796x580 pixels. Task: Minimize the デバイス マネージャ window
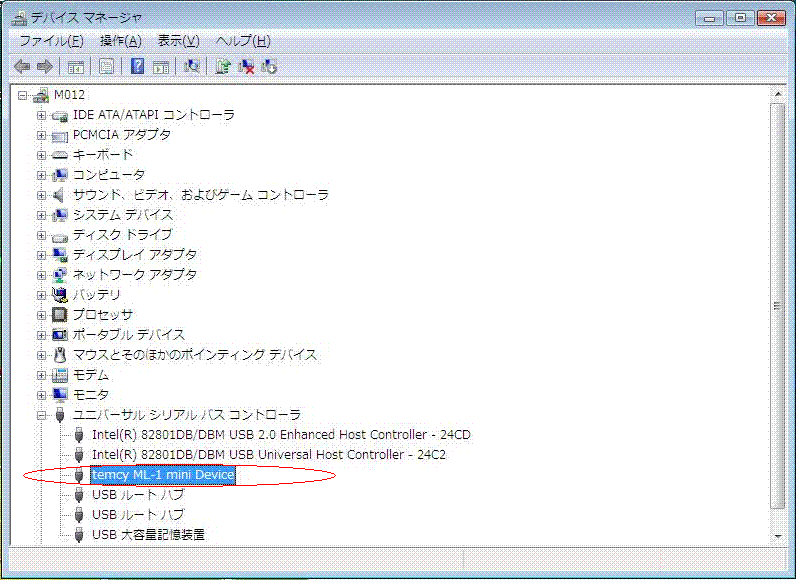(x=710, y=18)
